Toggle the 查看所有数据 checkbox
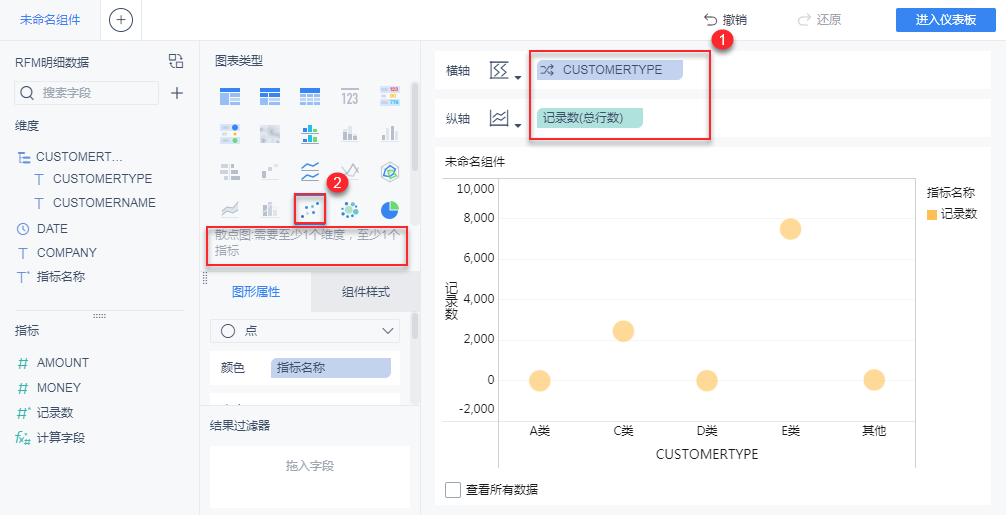1006x515 pixels. (453, 490)
